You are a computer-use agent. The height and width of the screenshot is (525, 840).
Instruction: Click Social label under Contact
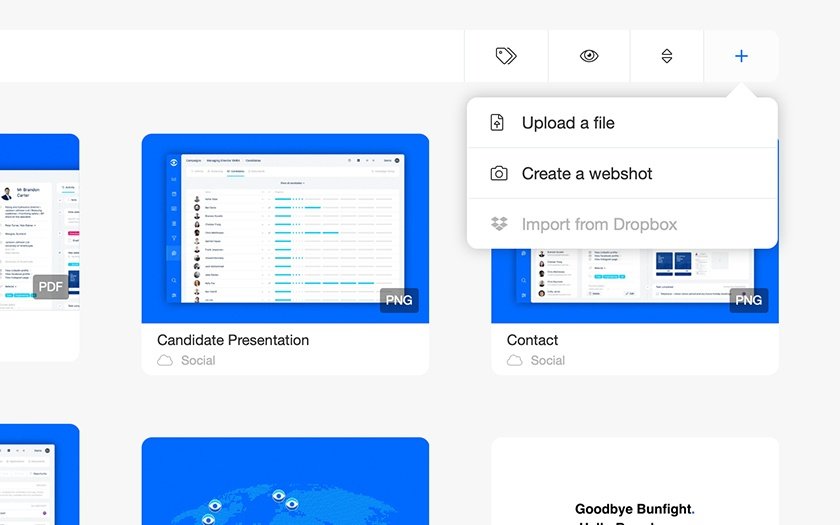pyautogui.click(x=548, y=361)
